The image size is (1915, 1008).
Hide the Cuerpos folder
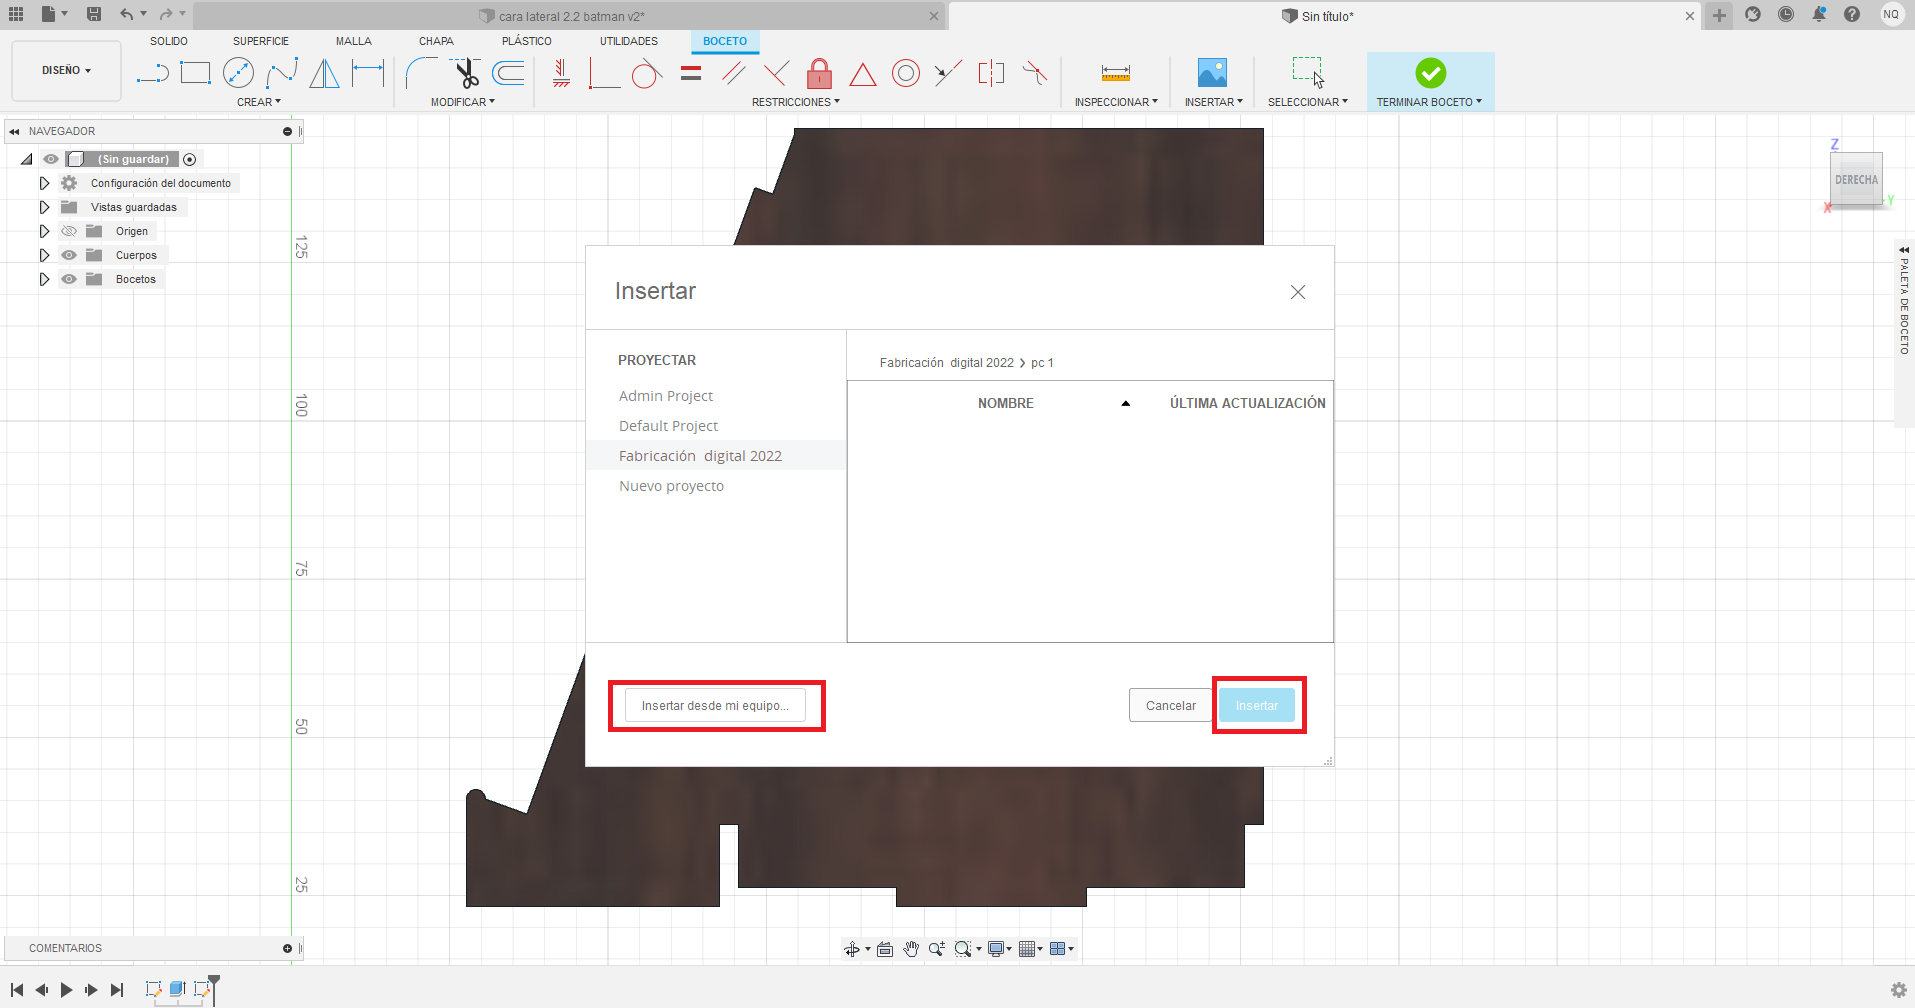(x=69, y=255)
